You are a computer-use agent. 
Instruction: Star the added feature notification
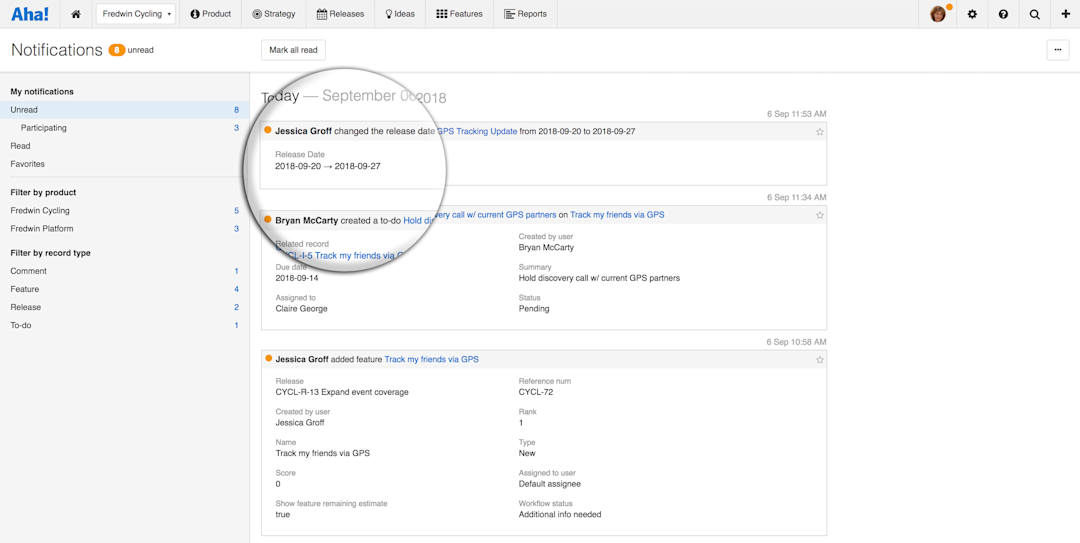pos(820,359)
